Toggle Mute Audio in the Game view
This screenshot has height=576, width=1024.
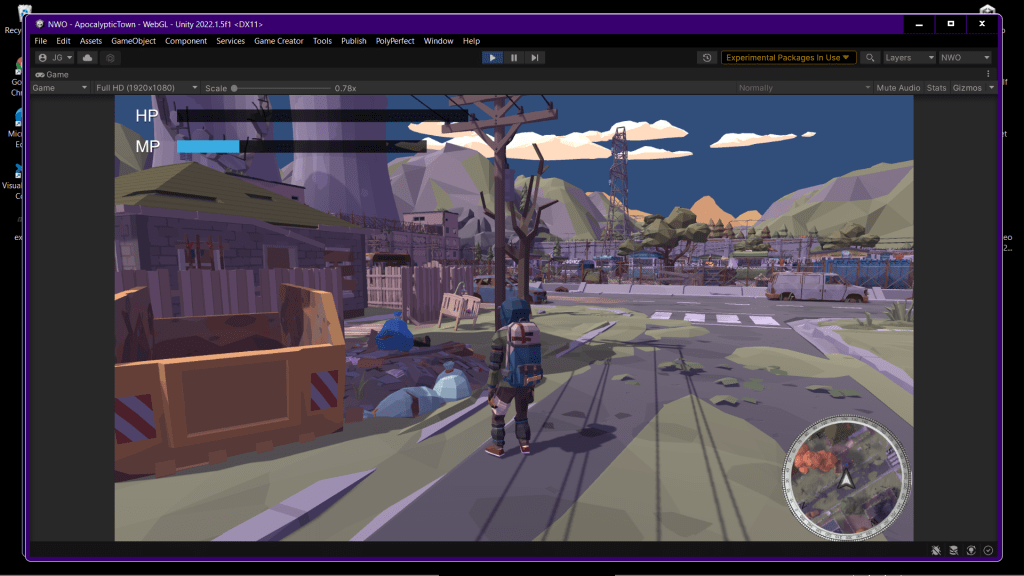click(x=897, y=88)
